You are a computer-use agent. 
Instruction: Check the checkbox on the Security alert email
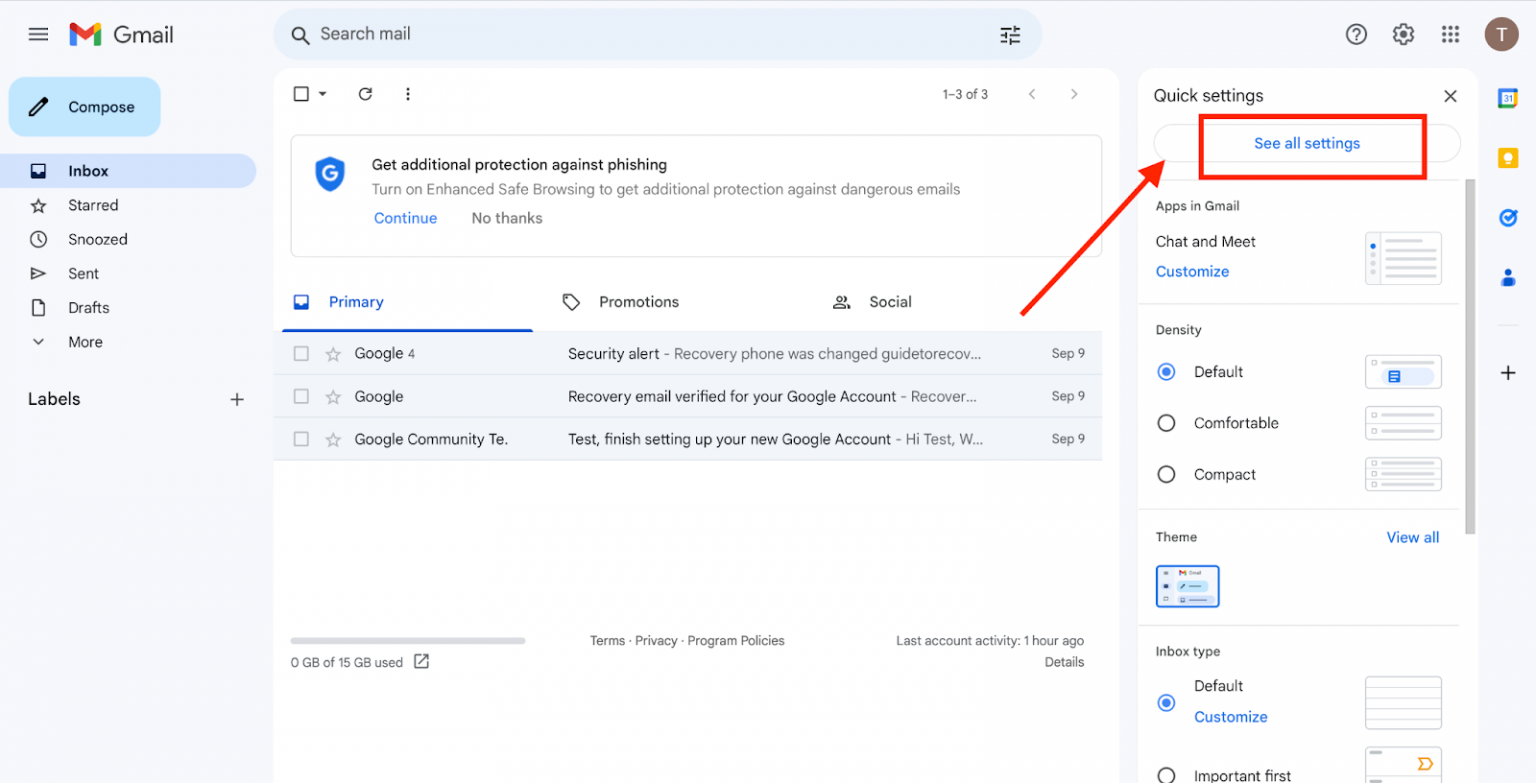pyautogui.click(x=301, y=353)
